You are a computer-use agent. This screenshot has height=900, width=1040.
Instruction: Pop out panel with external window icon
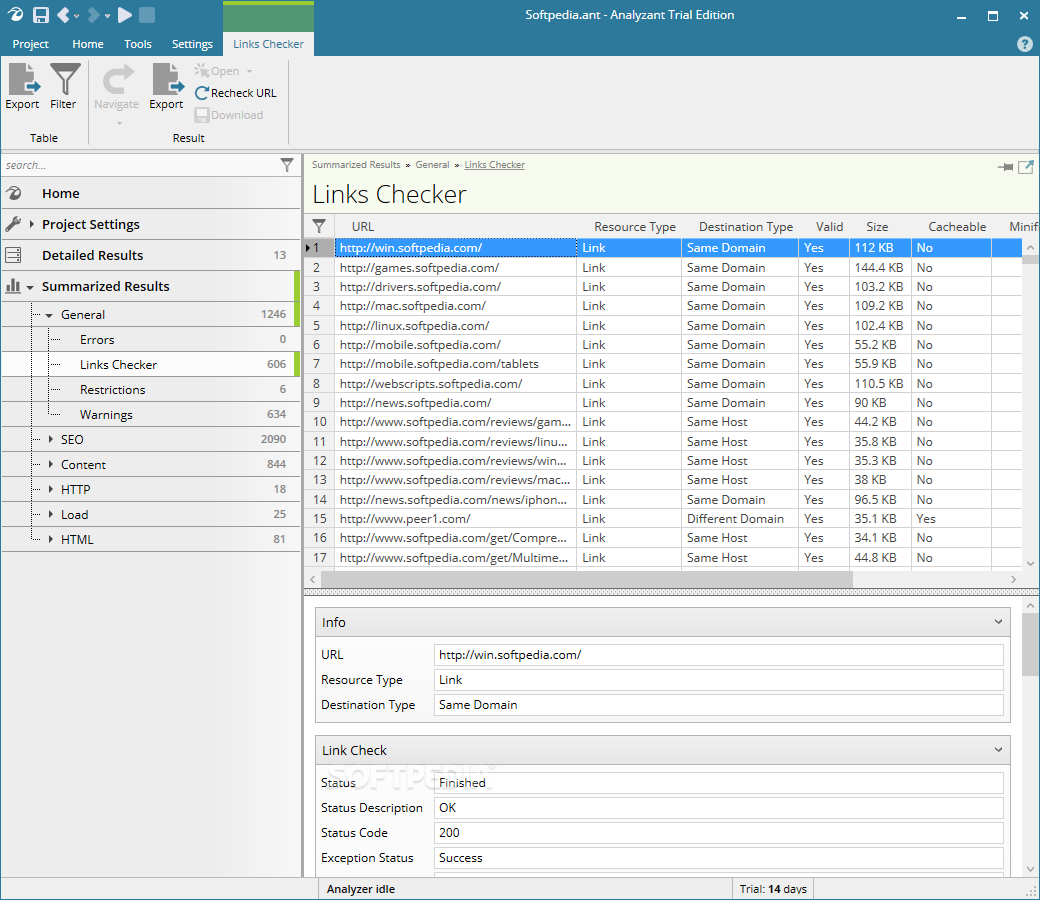[x=1025, y=166]
